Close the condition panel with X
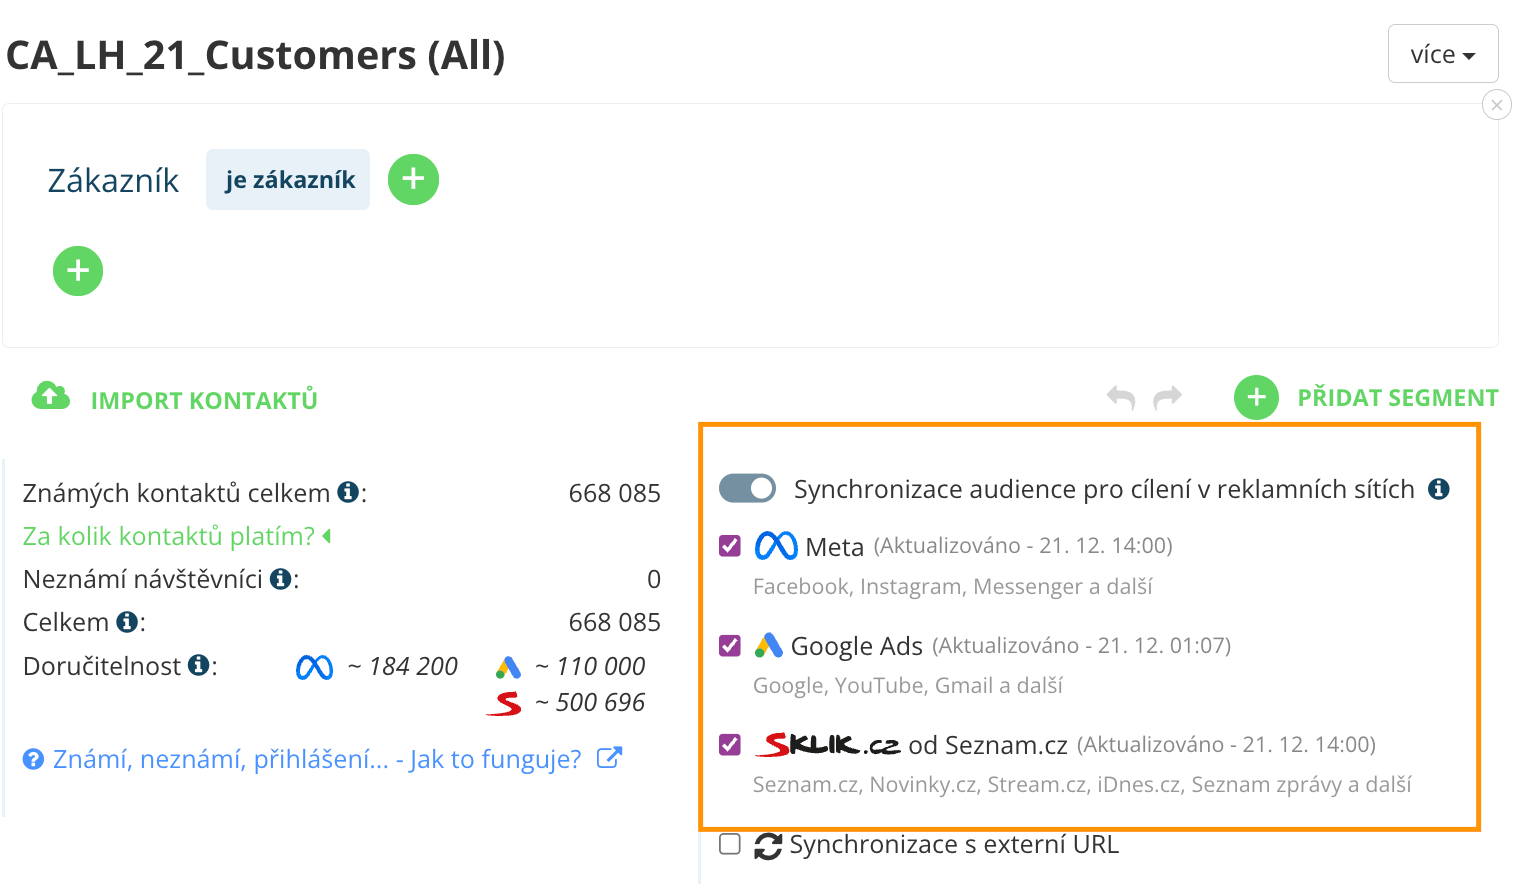The width and height of the screenshot is (1528, 884). point(1496,105)
